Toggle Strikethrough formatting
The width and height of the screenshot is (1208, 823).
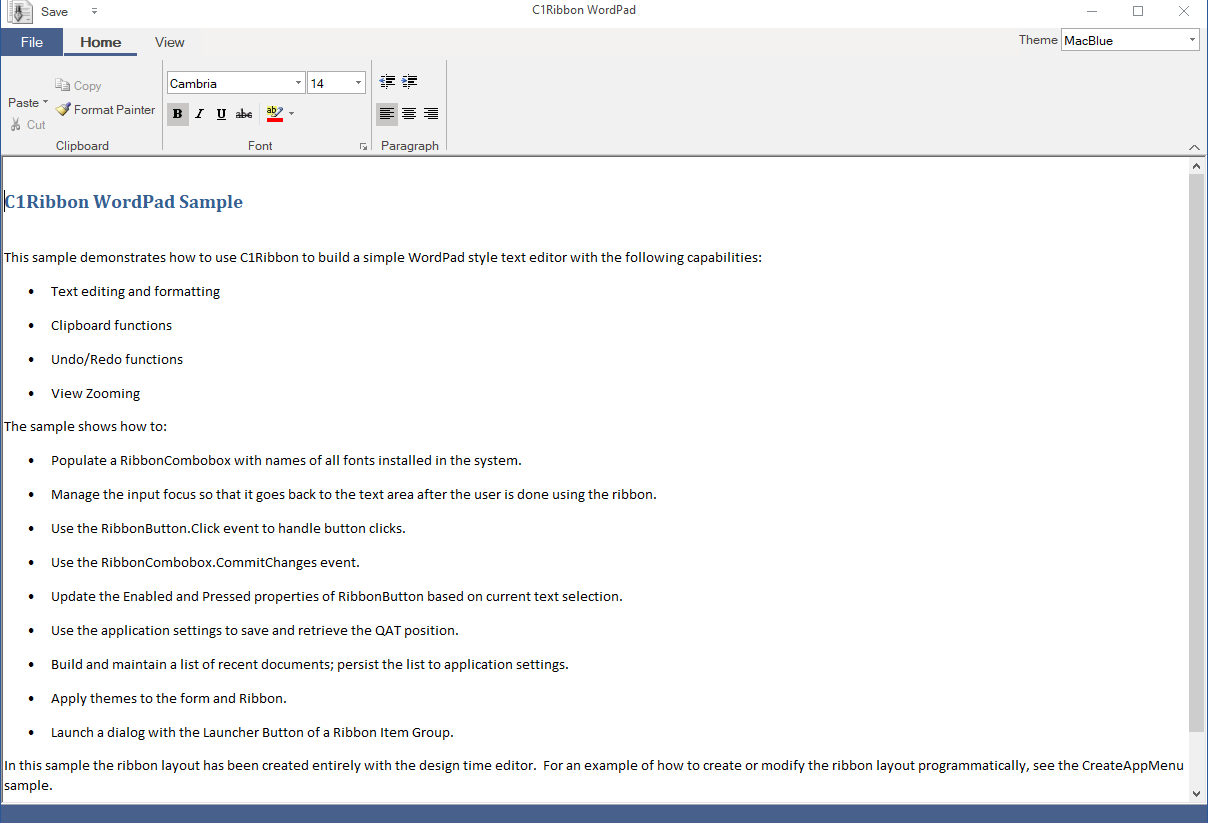click(244, 114)
